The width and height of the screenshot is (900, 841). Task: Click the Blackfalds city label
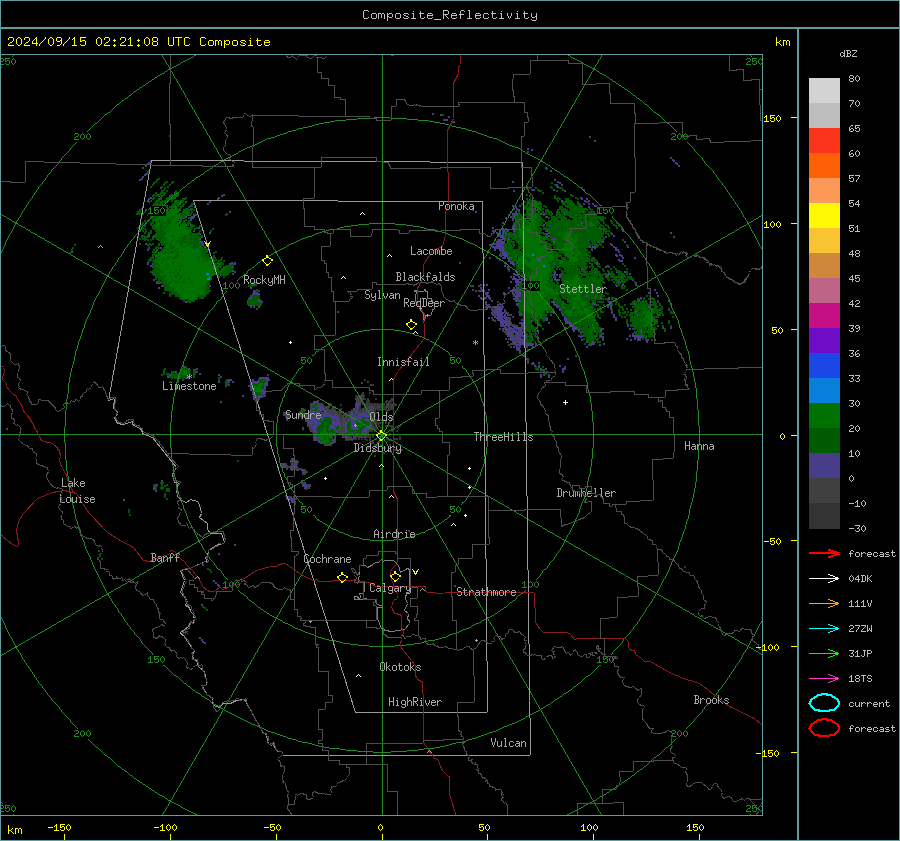[x=425, y=277]
